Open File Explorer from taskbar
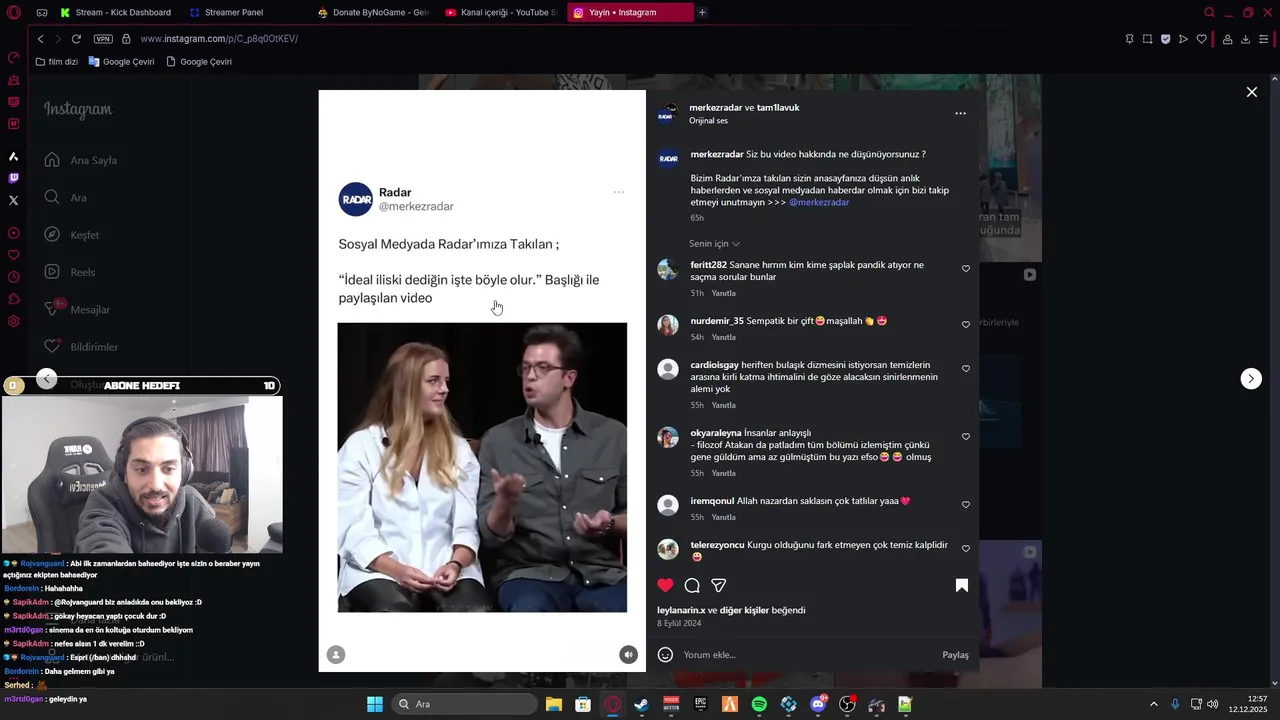This screenshot has height=720, width=1280. click(554, 704)
